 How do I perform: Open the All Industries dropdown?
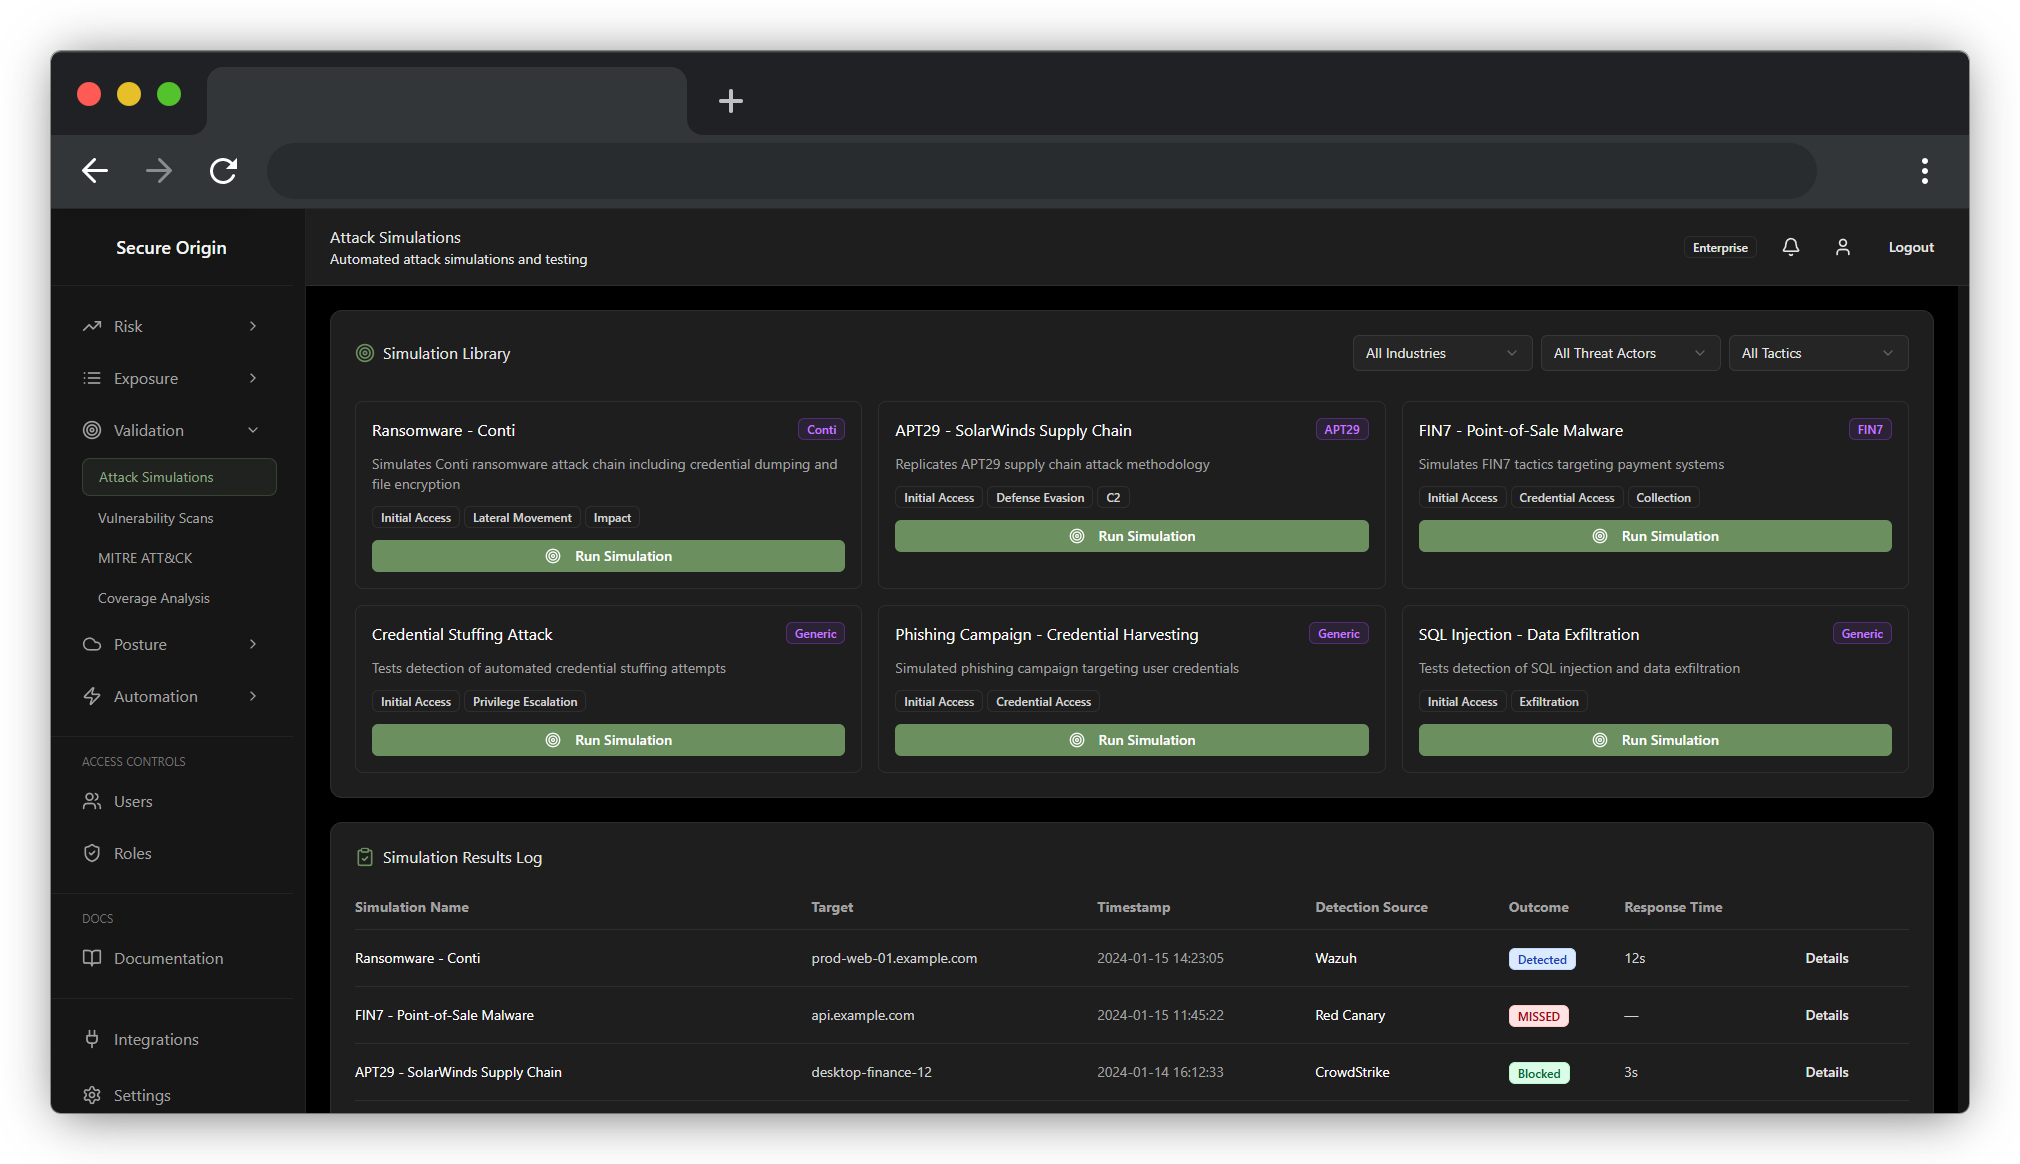pyautogui.click(x=1441, y=353)
